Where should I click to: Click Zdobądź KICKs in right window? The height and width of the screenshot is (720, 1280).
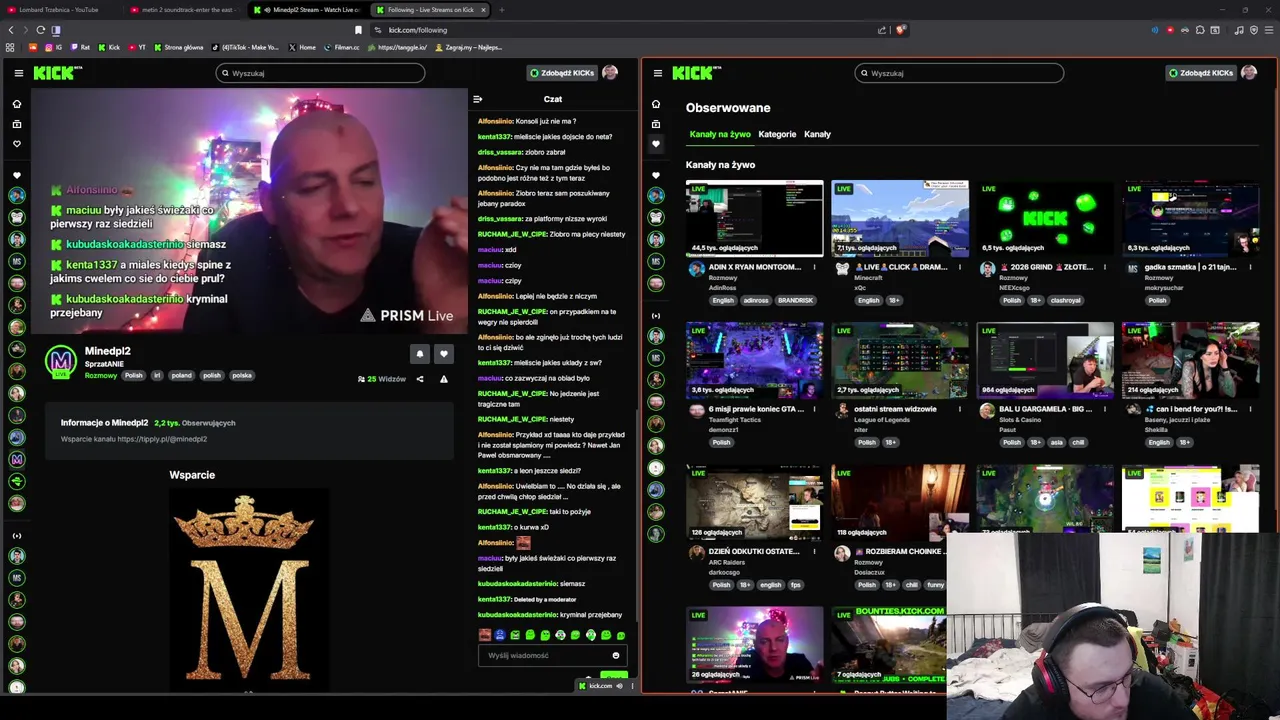(x=1202, y=73)
